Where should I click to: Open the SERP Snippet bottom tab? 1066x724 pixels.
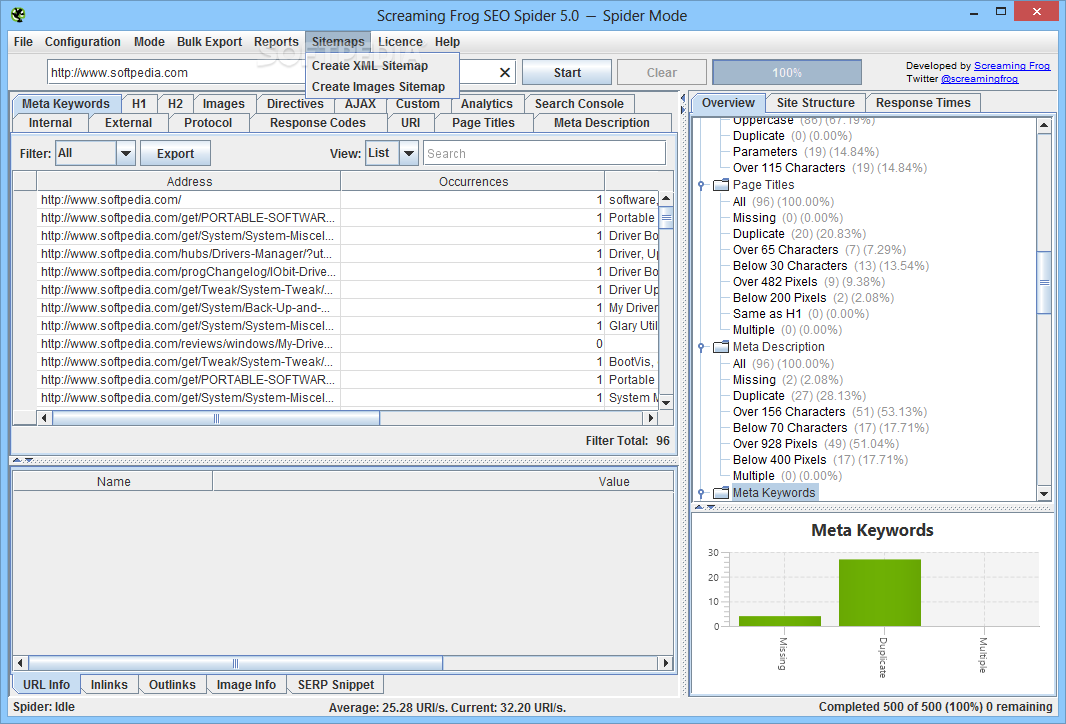[336, 685]
